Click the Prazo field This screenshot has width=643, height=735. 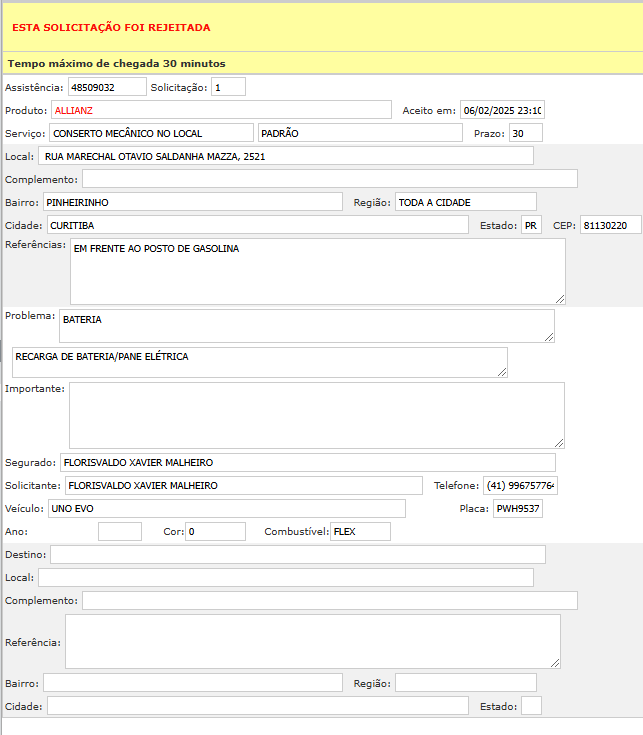[525, 133]
